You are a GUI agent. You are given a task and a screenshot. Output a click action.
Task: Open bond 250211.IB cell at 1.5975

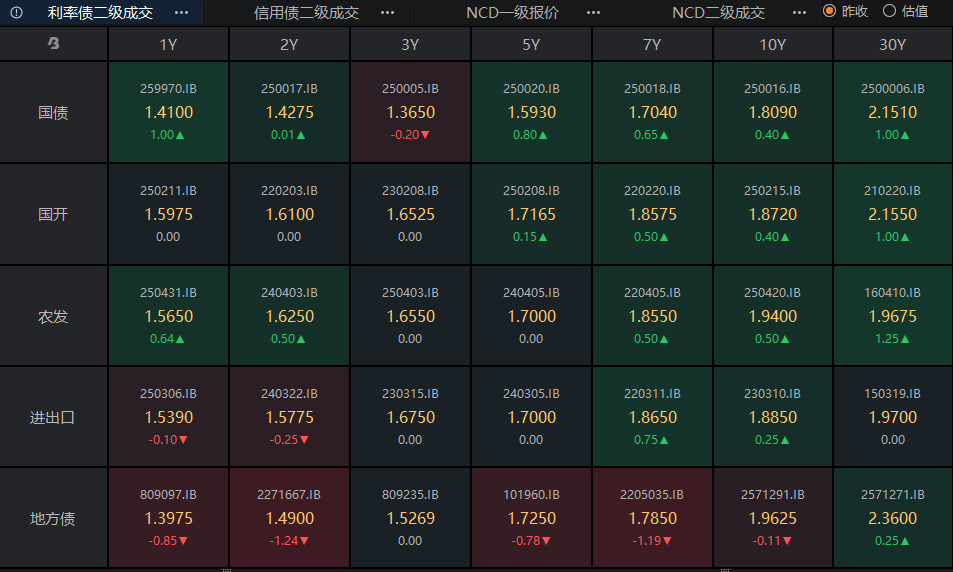[x=168, y=215]
